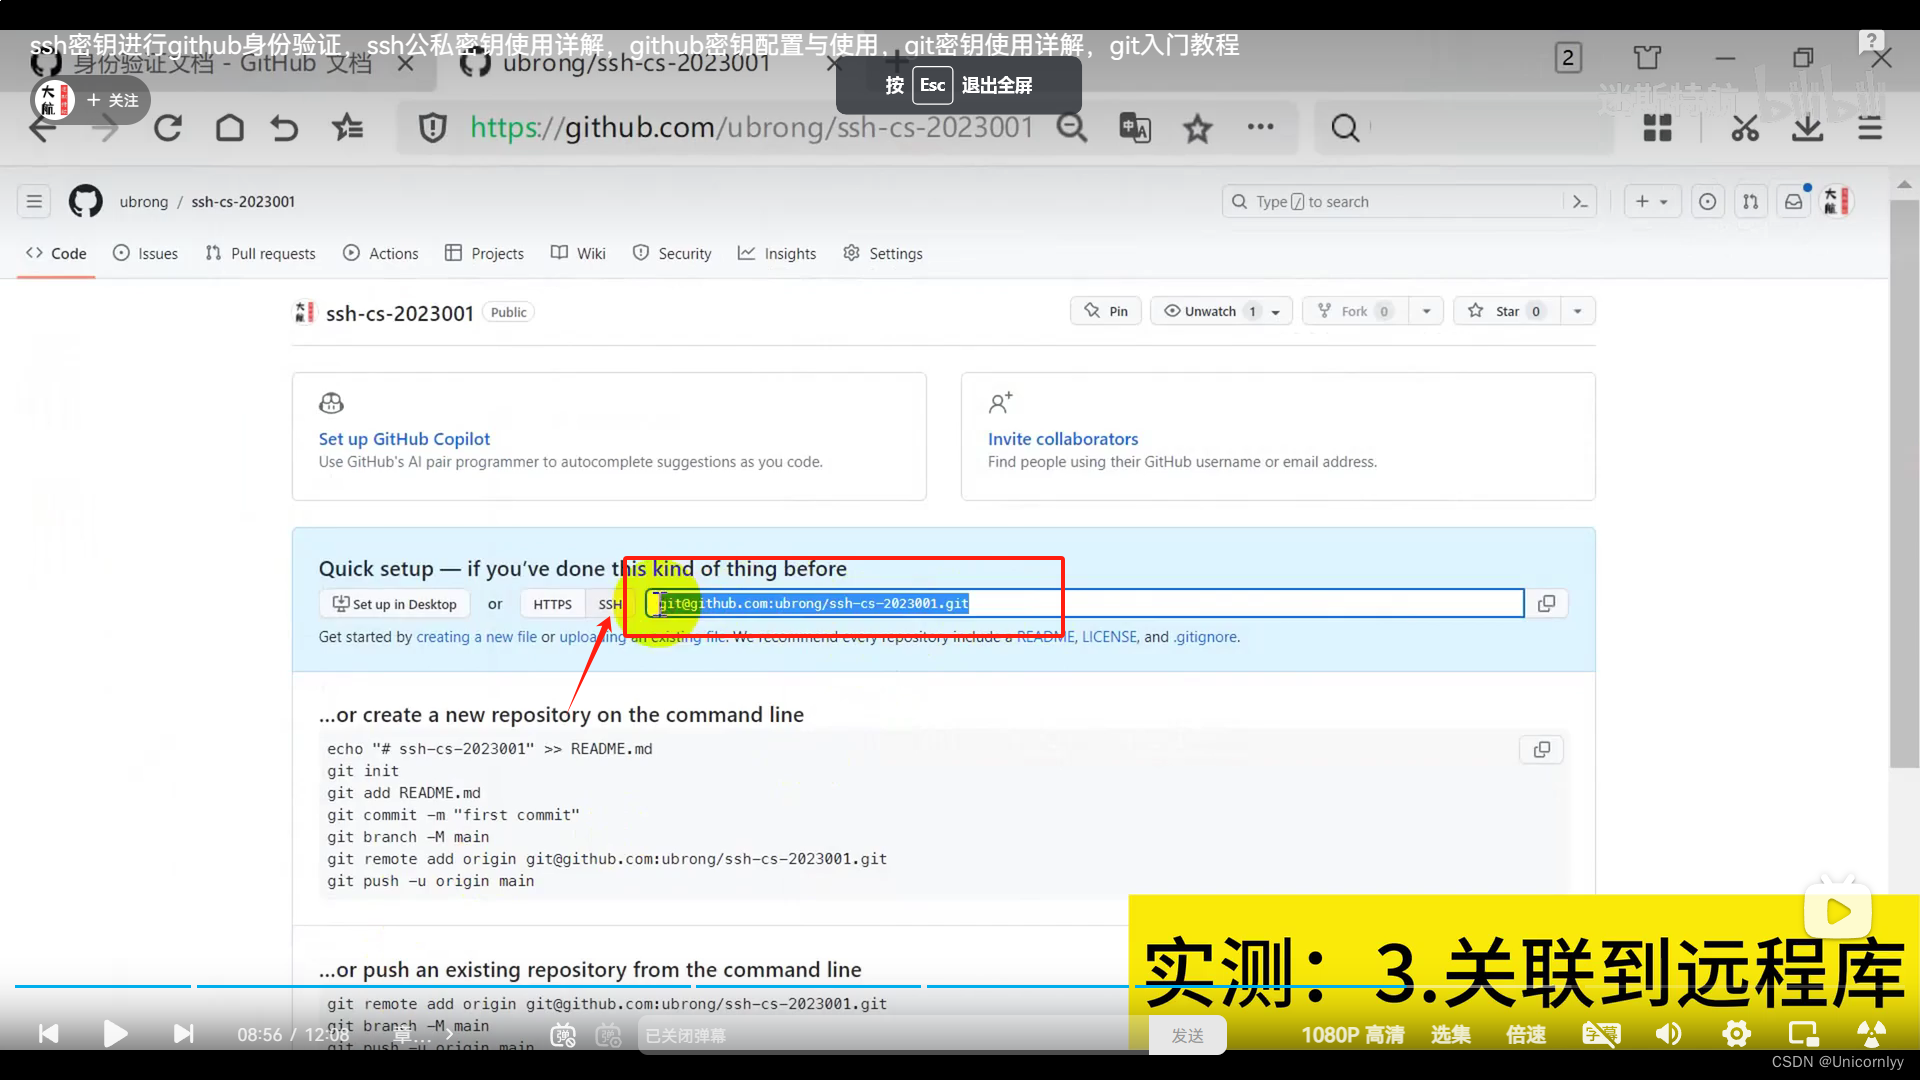Open the GitHub notifications inbox
This screenshot has width=1920, height=1080.
pos(1794,201)
